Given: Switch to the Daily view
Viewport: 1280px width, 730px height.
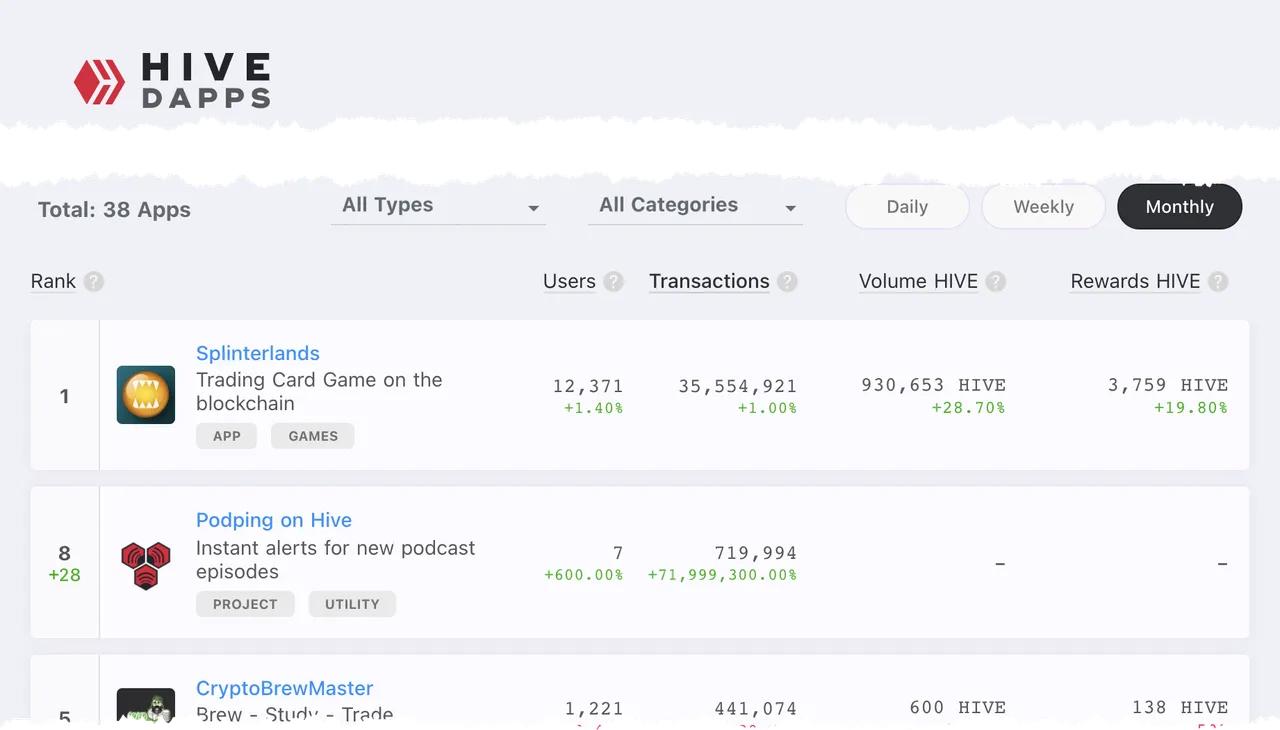Looking at the screenshot, I should pyautogui.click(x=907, y=207).
